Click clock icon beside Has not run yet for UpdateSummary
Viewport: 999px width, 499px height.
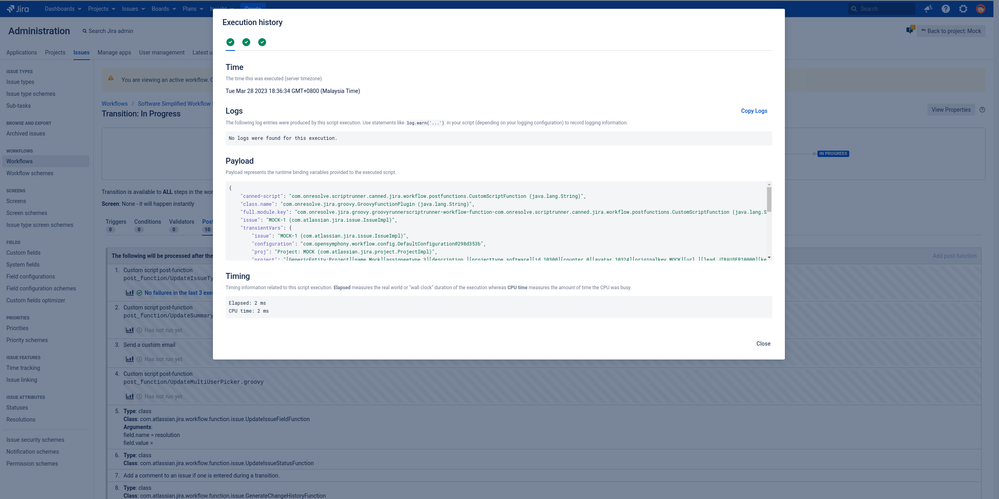coord(140,330)
